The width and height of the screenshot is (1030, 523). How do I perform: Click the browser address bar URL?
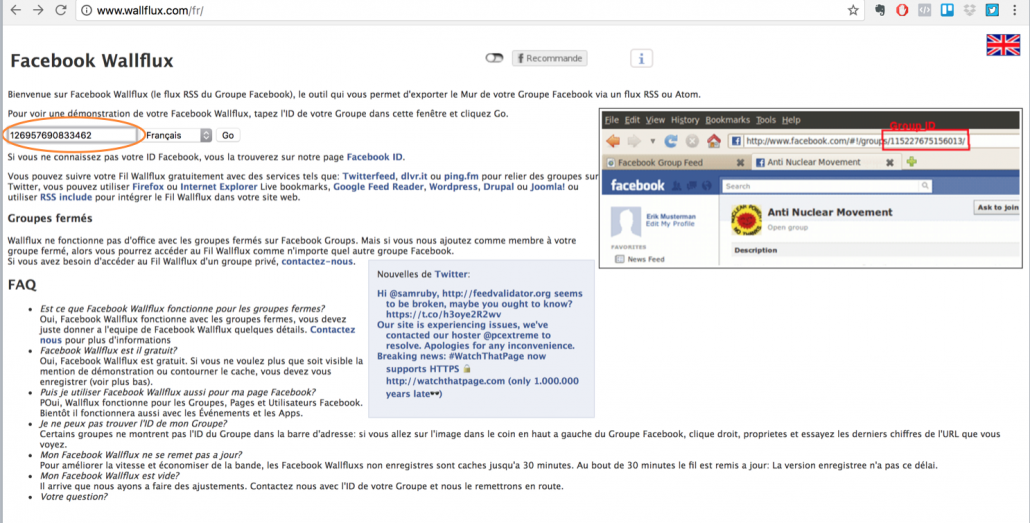coord(150,11)
